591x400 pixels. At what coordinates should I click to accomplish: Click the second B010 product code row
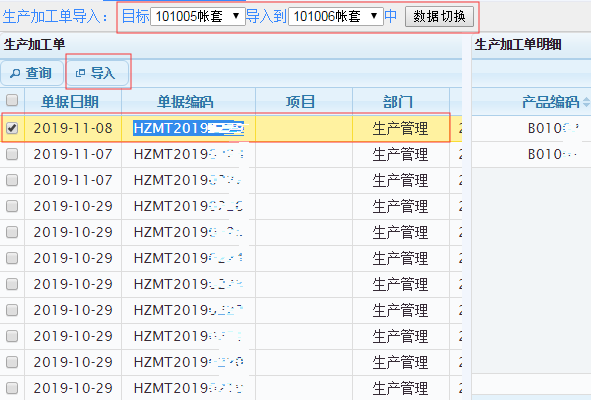[x=552, y=154]
